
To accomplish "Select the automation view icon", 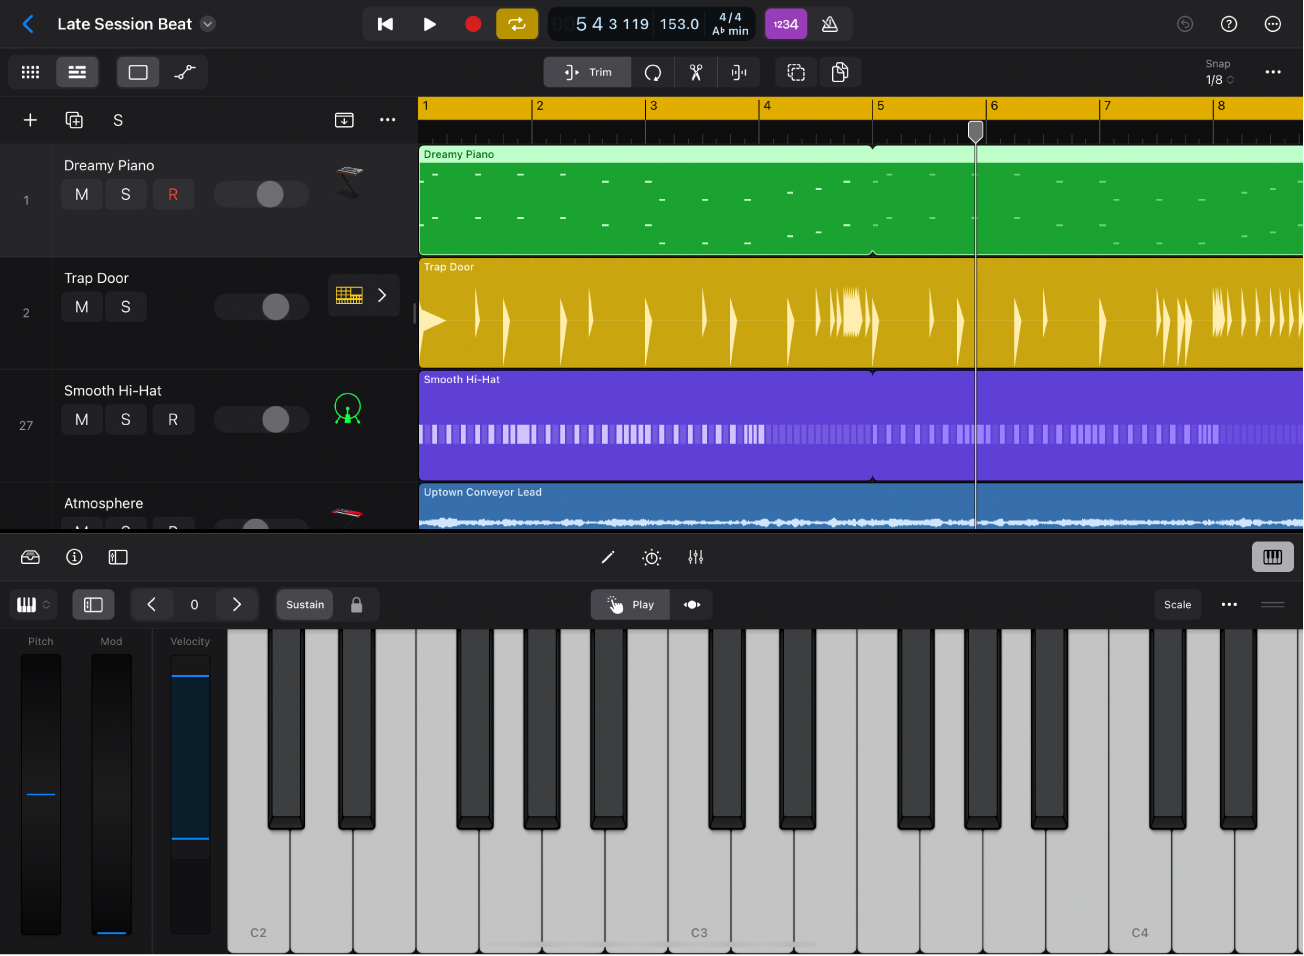I will click(x=184, y=71).
